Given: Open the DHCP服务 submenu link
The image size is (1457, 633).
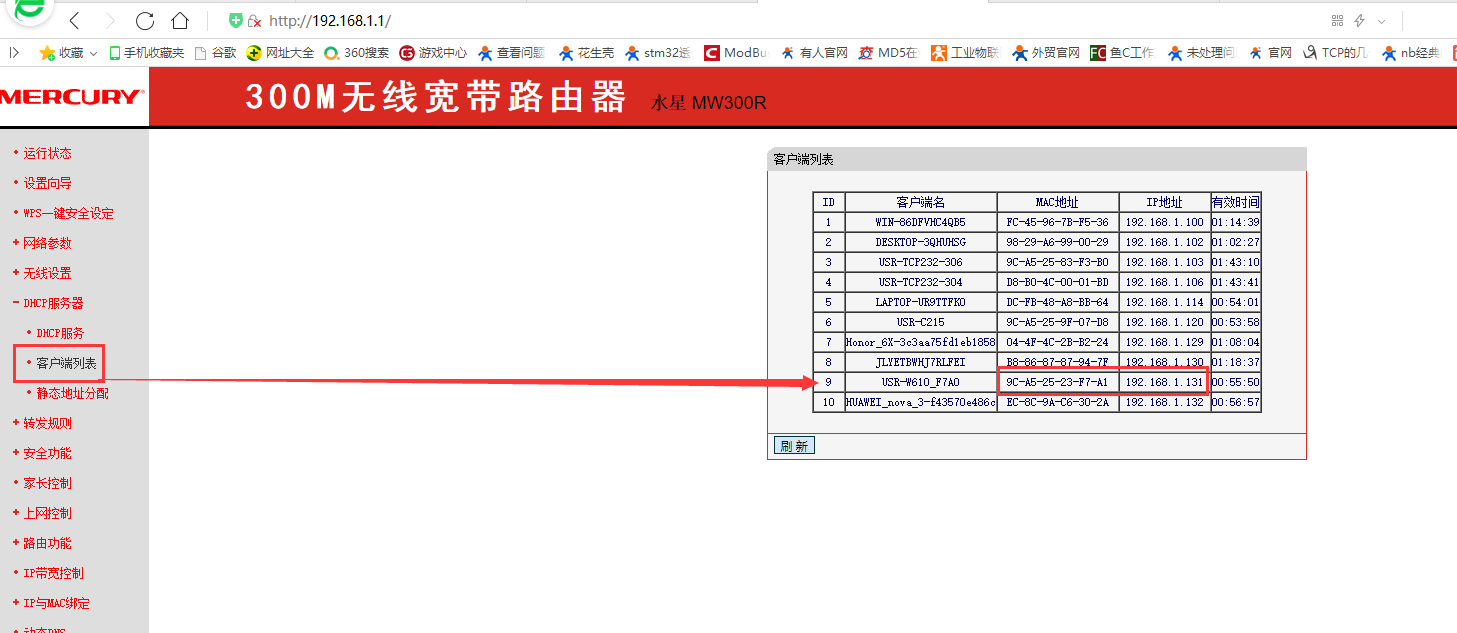Looking at the screenshot, I should (x=60, y=333).
